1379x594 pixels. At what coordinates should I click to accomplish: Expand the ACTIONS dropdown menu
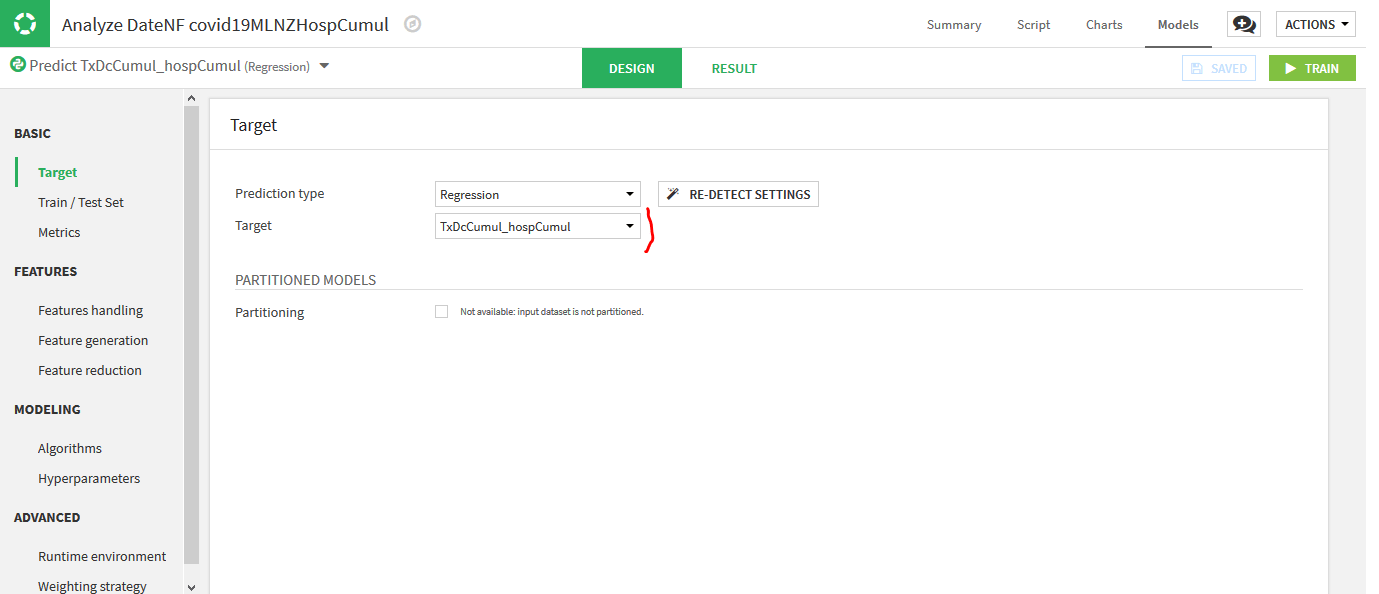click(1316, 24)
